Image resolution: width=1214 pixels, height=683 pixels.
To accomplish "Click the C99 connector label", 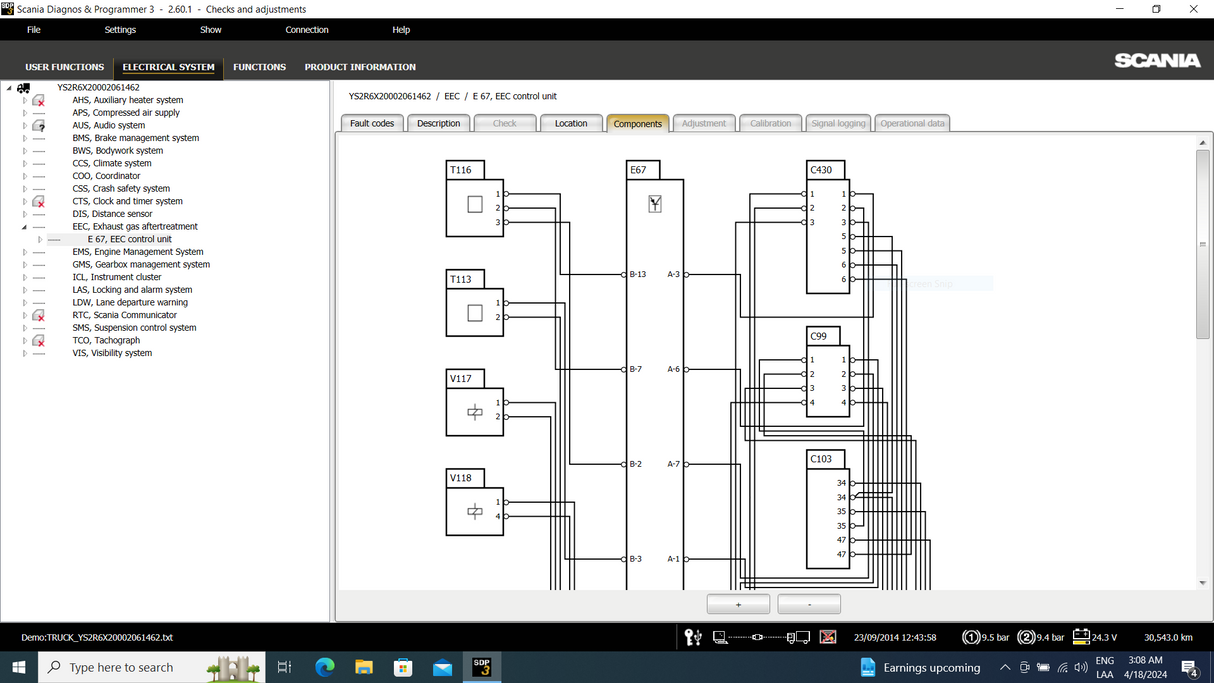I will click(821, 336).
